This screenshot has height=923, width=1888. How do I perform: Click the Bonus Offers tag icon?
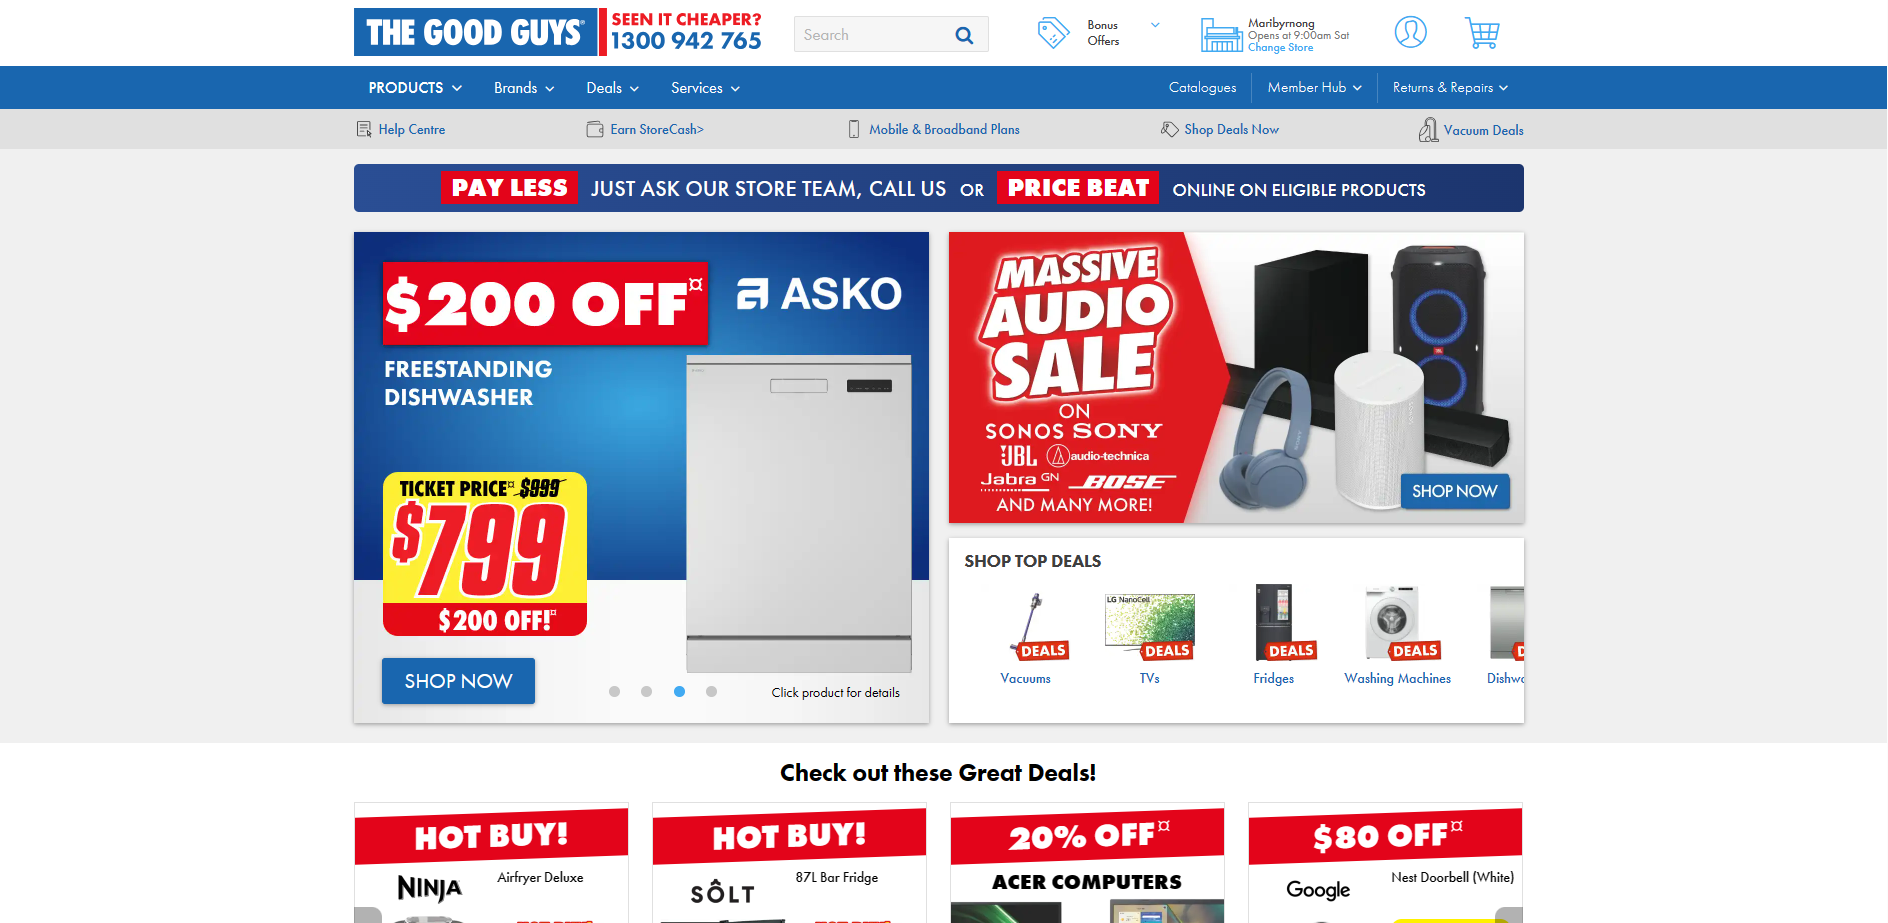point(1053,33)
